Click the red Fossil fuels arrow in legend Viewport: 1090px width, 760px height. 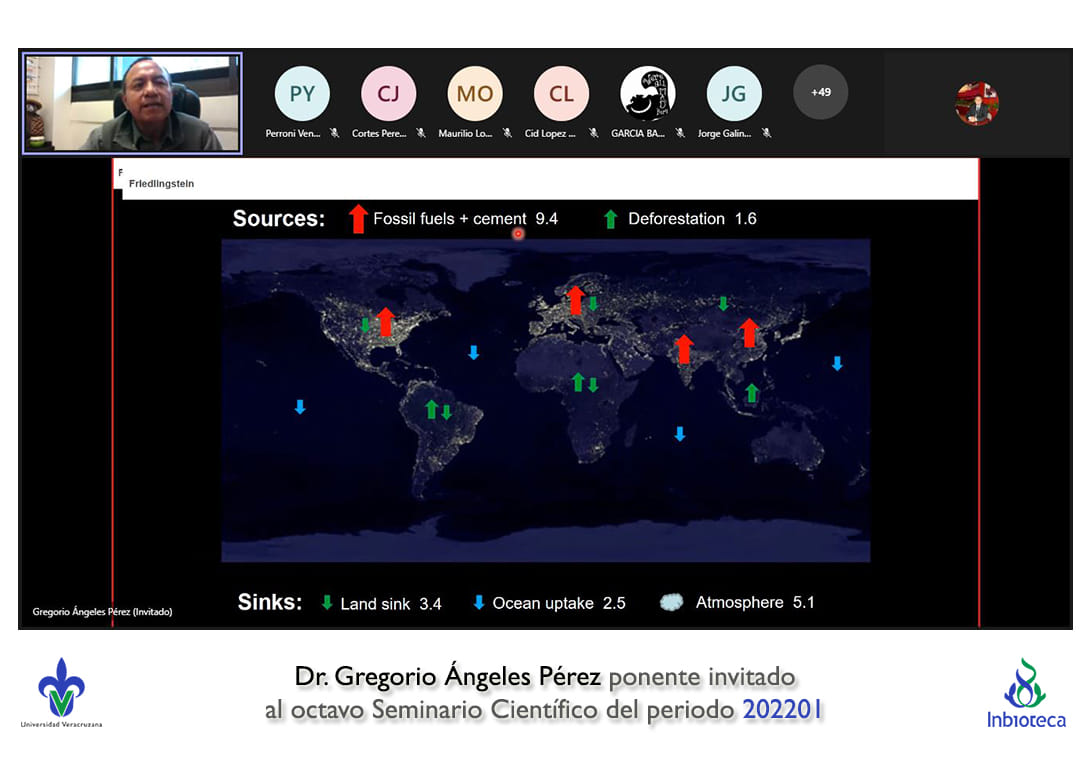358,218
